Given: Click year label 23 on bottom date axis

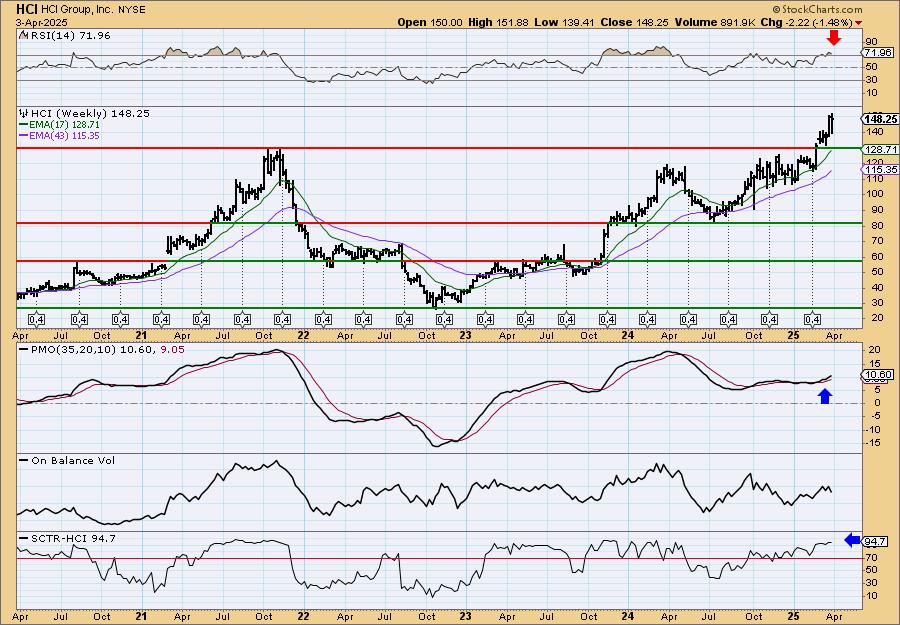Looking at the screenshot, I should pos(465,616).
